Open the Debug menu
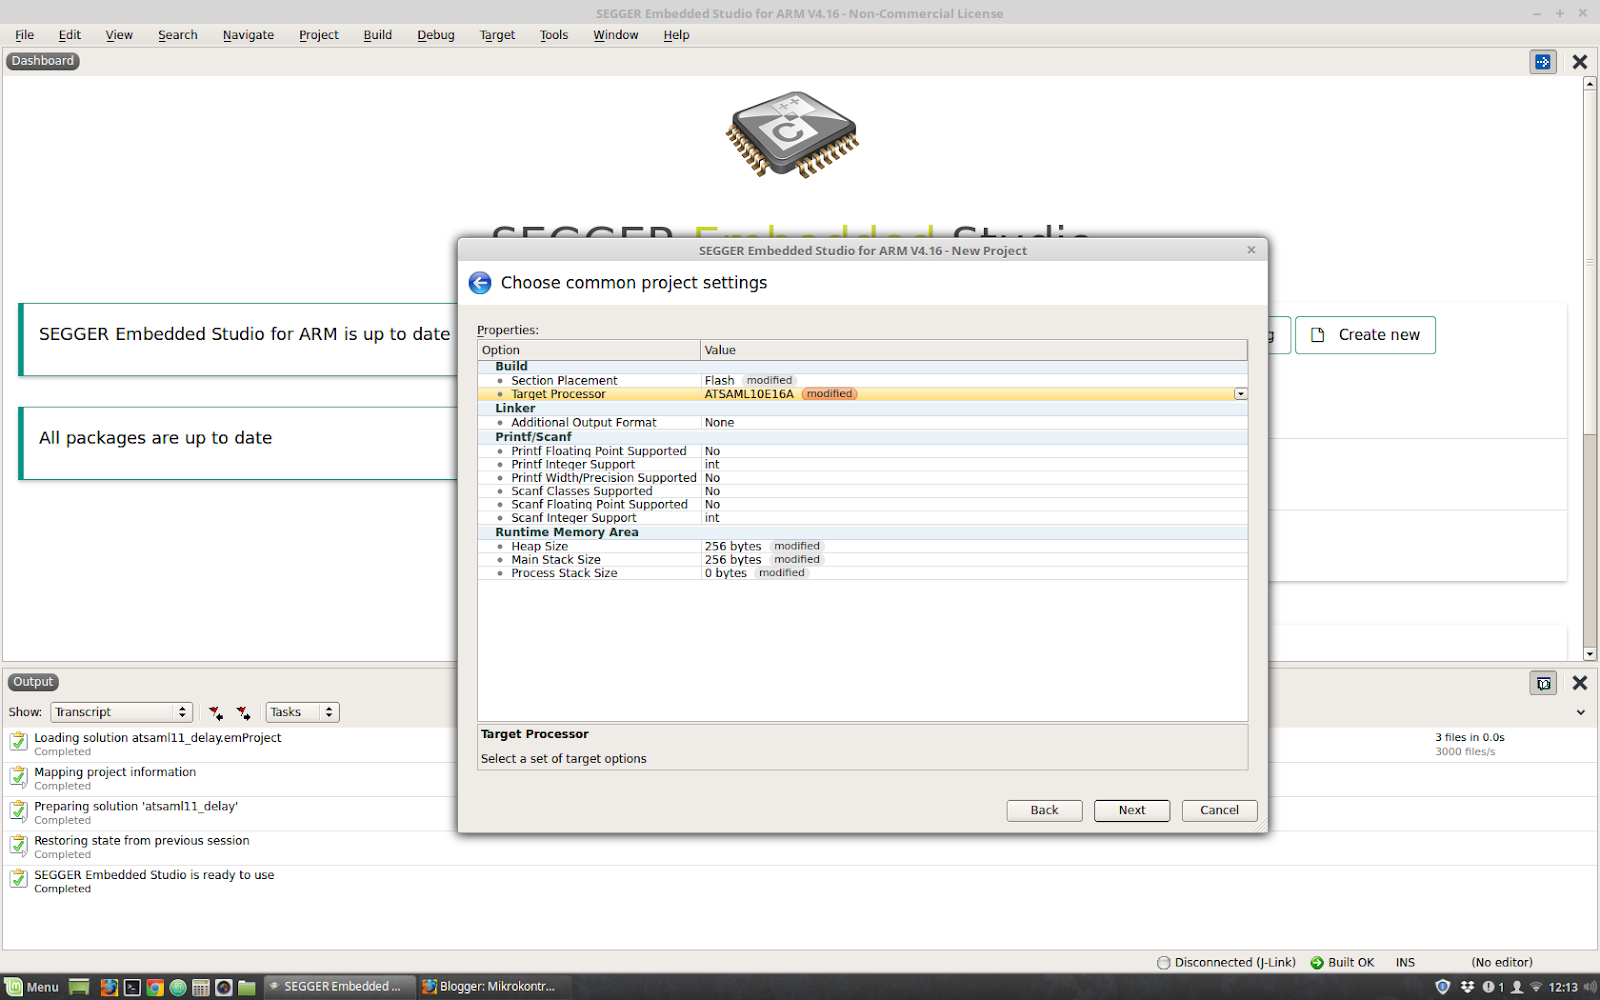1600x1000 pixels. (436, 35)
